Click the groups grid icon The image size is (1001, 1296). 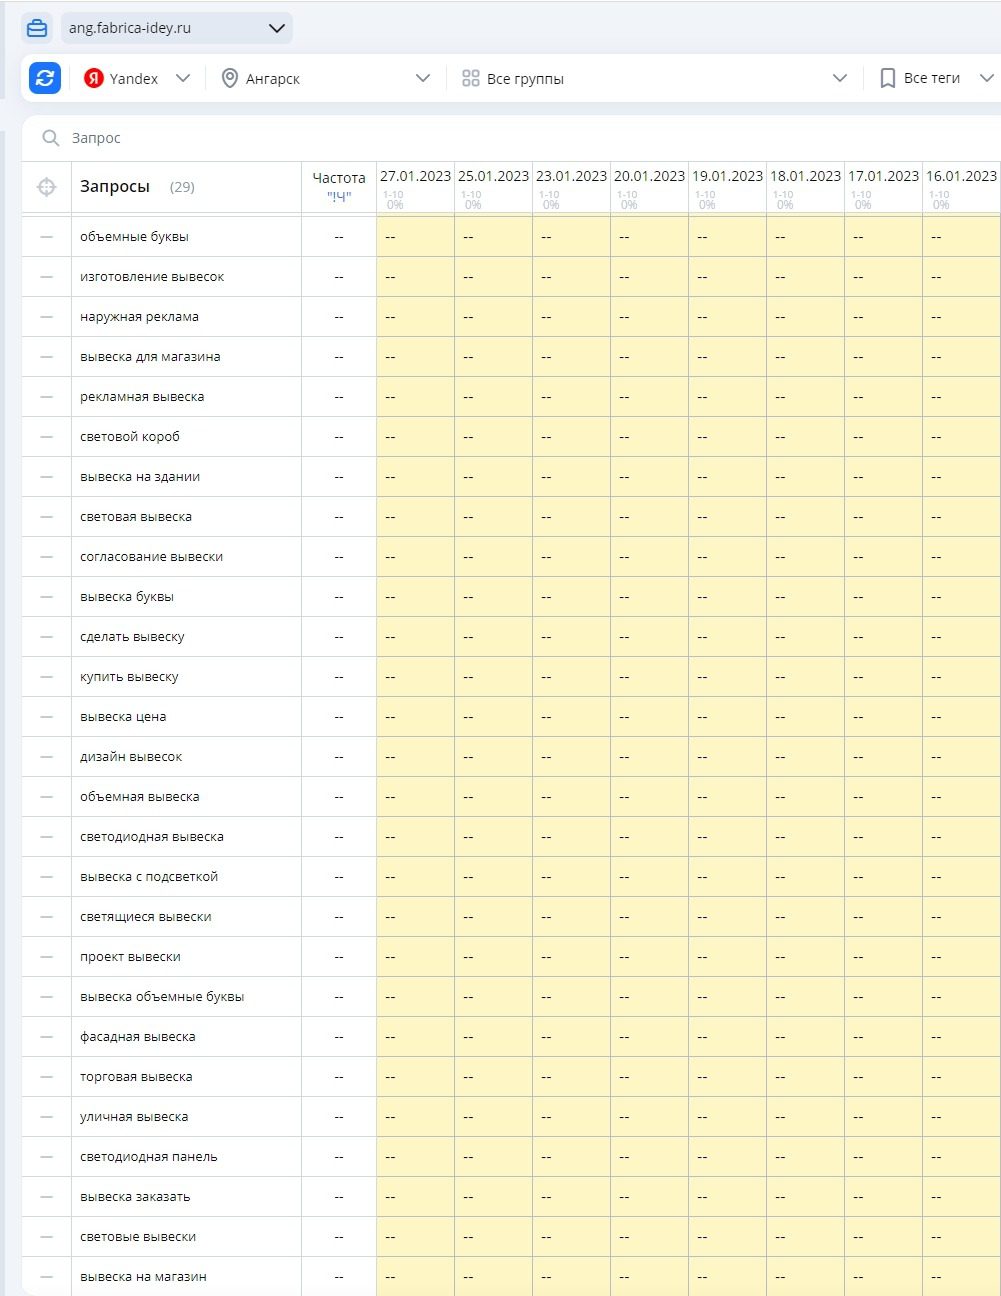pyautogui.click(x=471, y=78)
